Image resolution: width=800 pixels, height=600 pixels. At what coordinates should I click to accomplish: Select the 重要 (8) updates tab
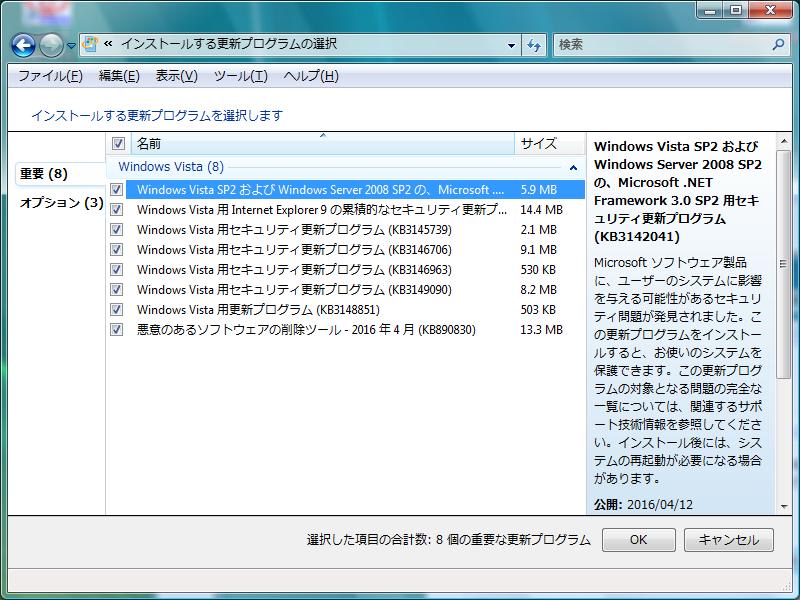(x=44, y=174)
